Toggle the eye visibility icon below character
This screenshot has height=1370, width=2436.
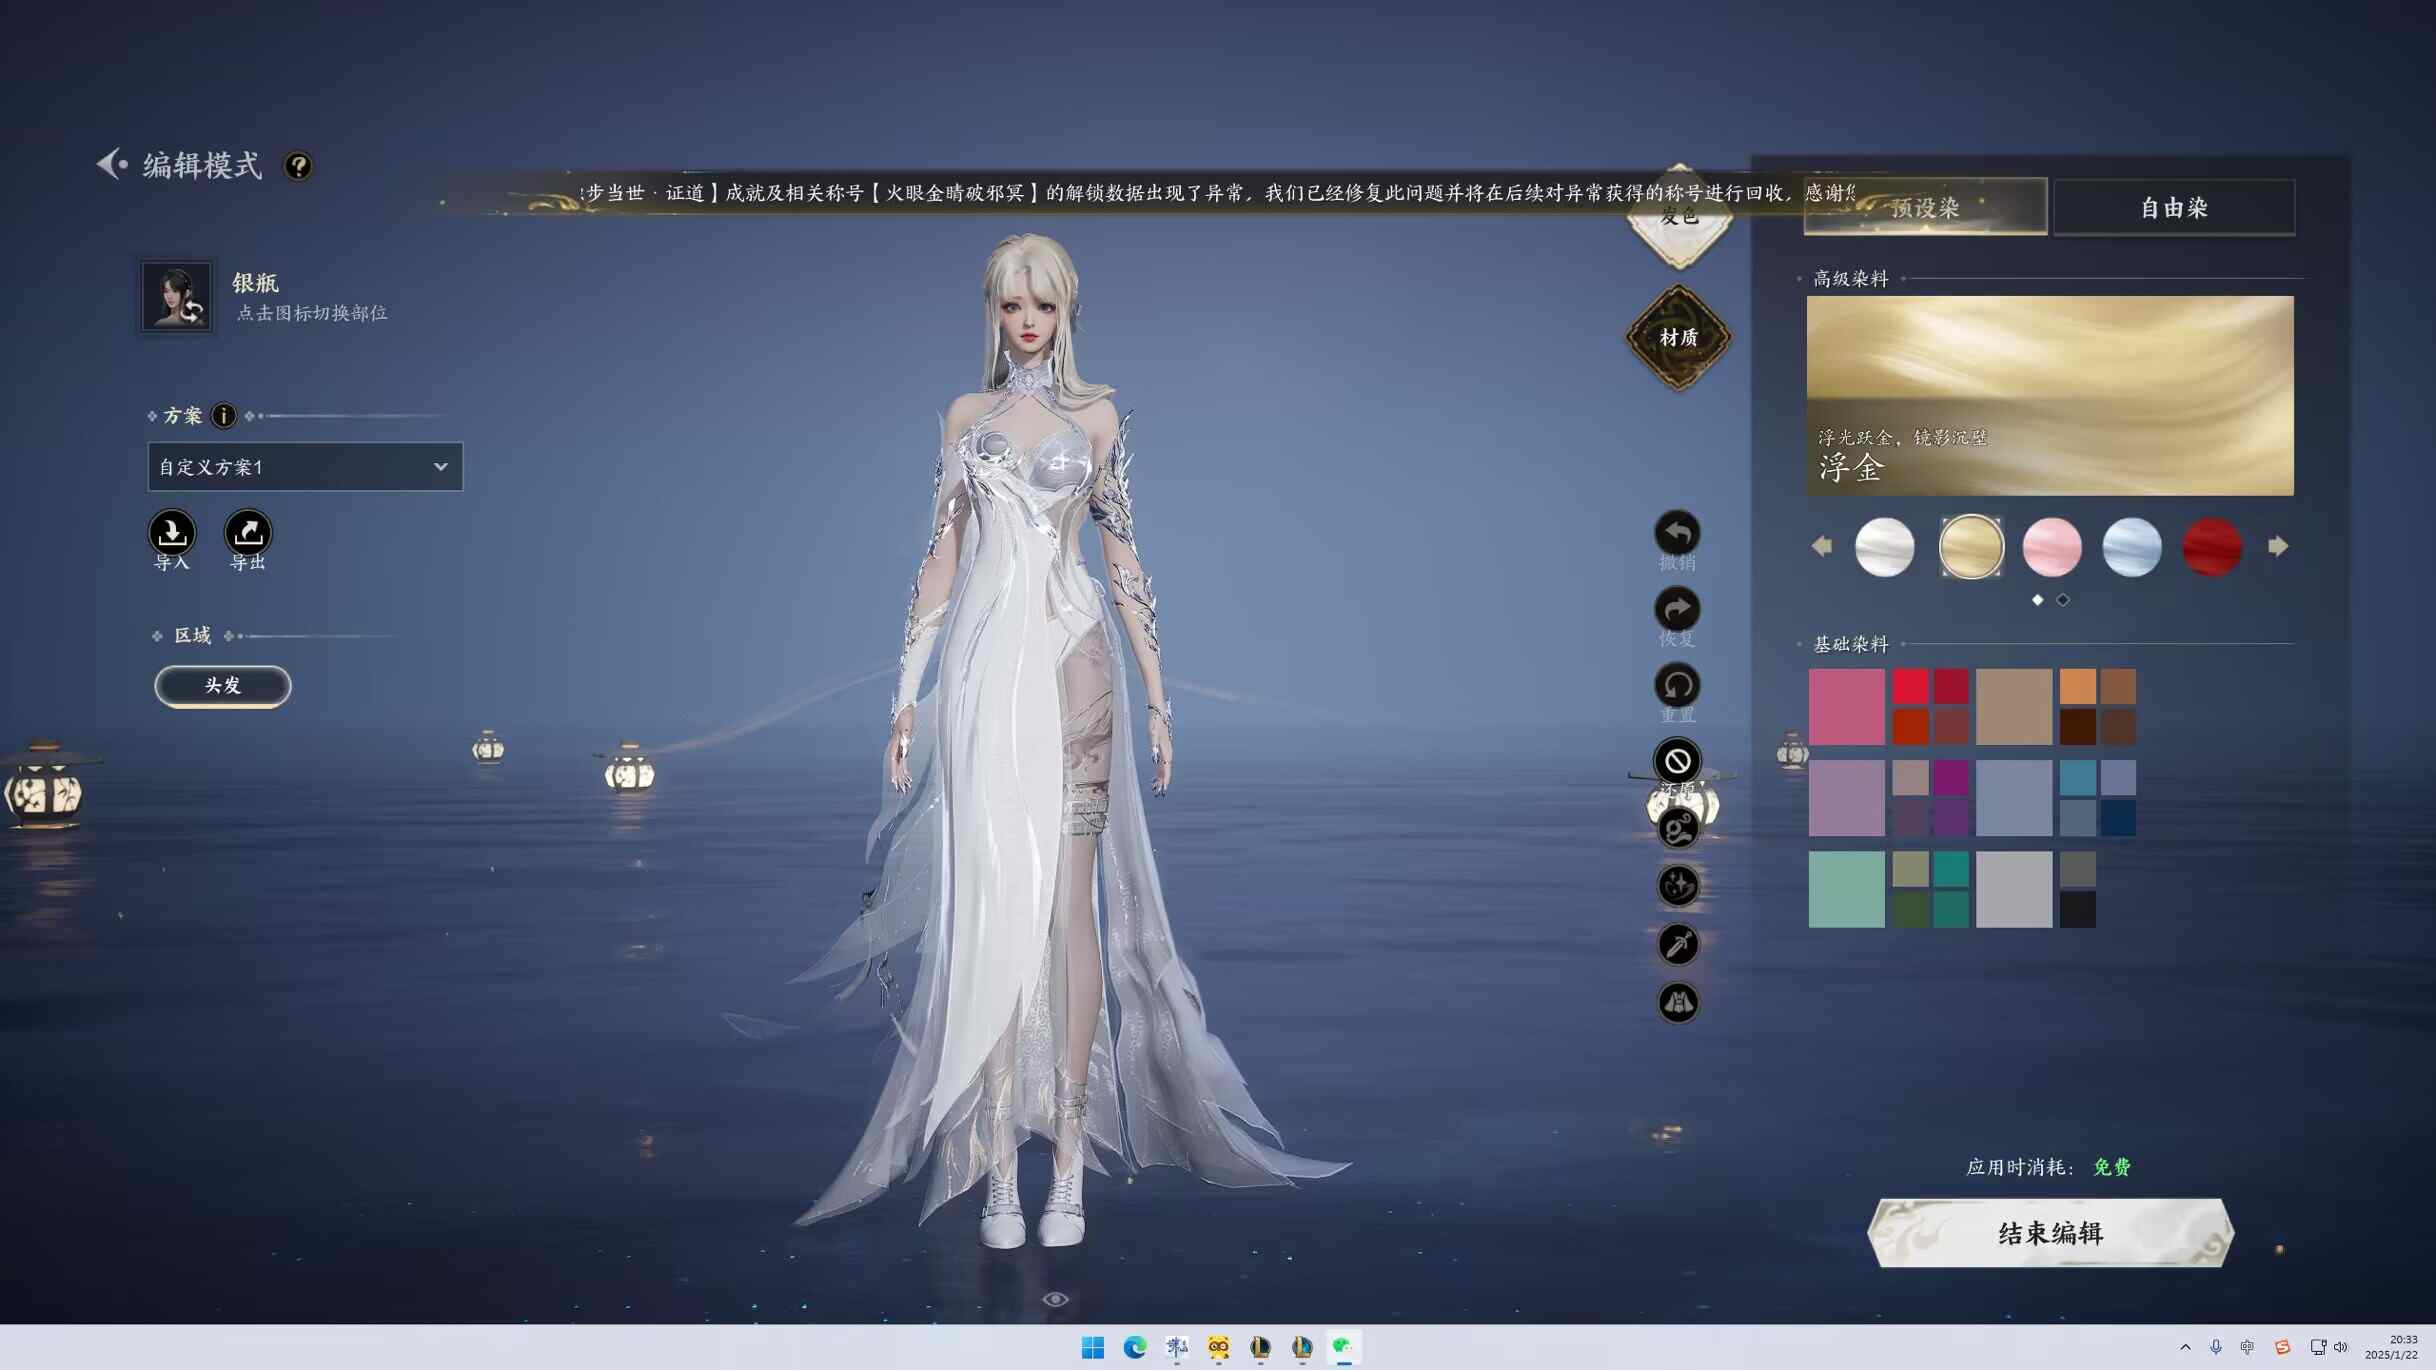coord(1055,1299)
